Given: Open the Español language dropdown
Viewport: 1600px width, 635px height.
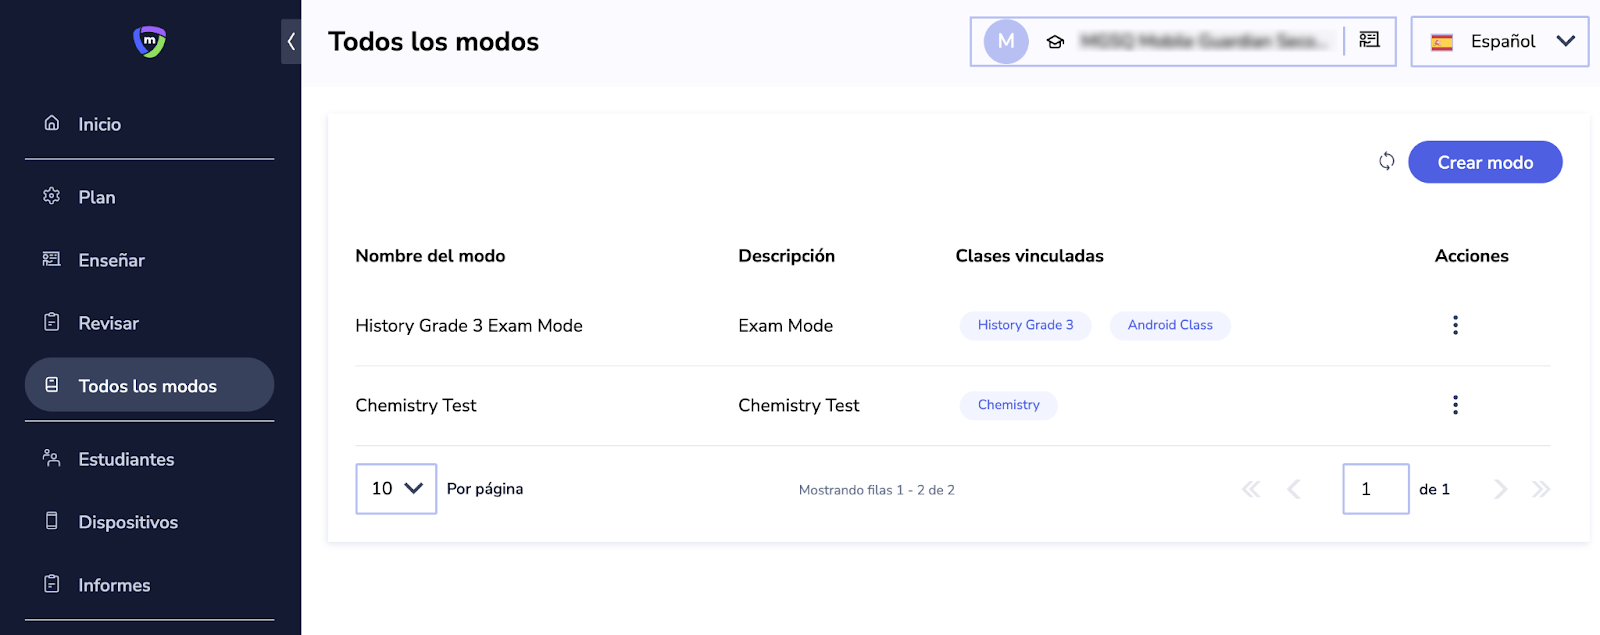Looking at the screenshot, I should click(1499, 41).
